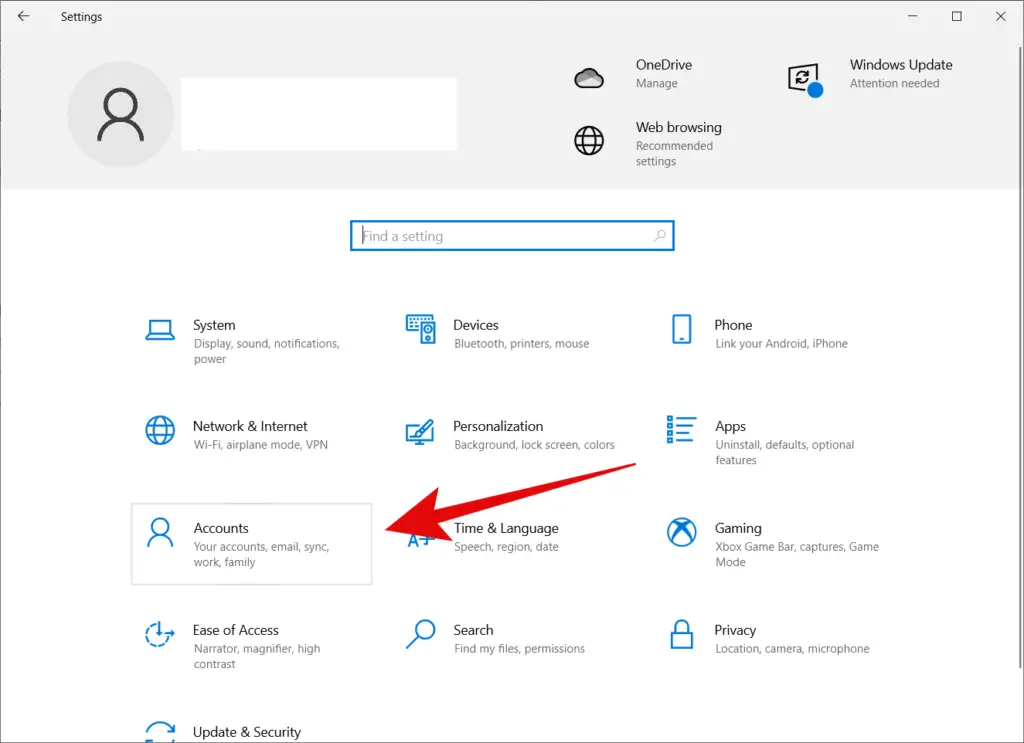This screenshot has width=1024, height=743.
Task: Click the Web browsing globe icon
Action: click(x=588, y=140)
